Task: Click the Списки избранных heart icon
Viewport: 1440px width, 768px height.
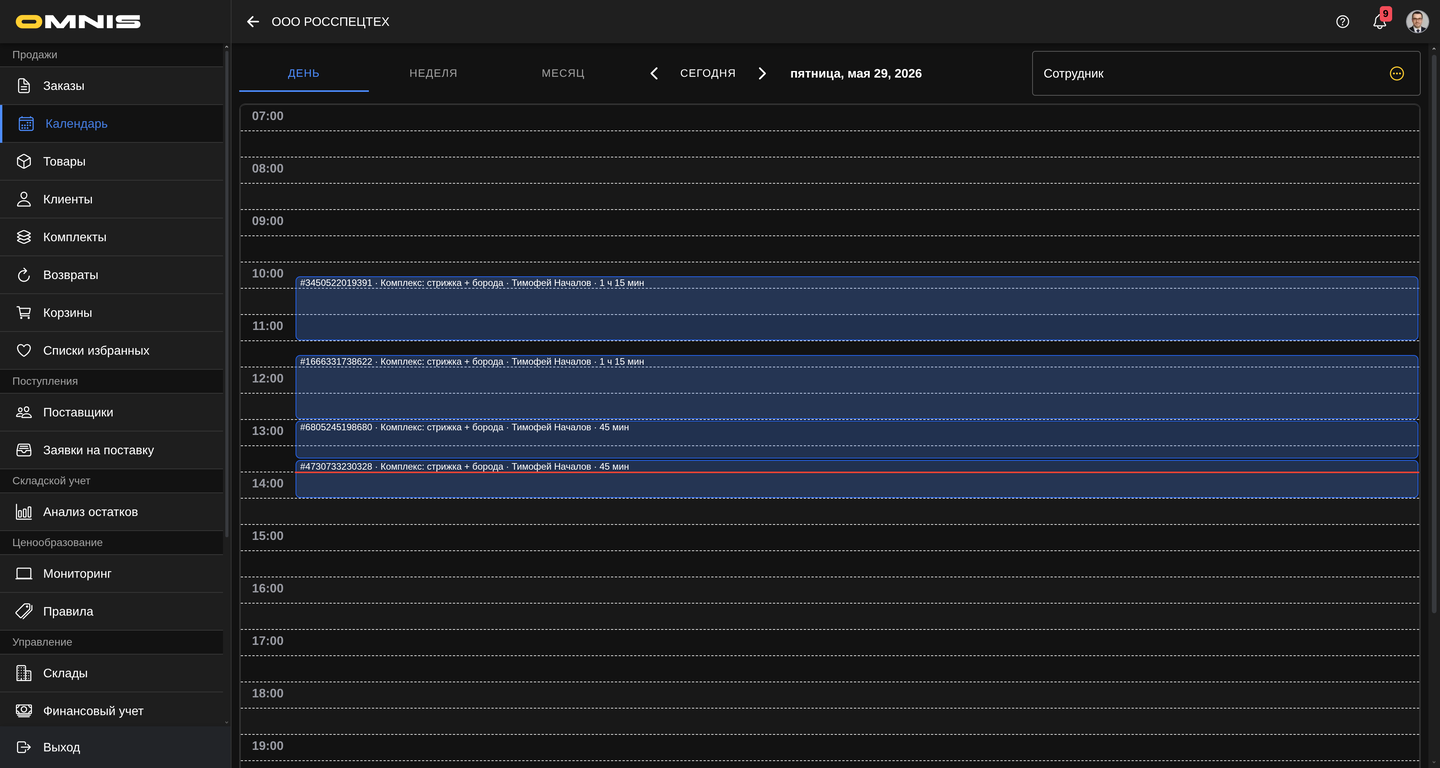Action: [24, 351]
